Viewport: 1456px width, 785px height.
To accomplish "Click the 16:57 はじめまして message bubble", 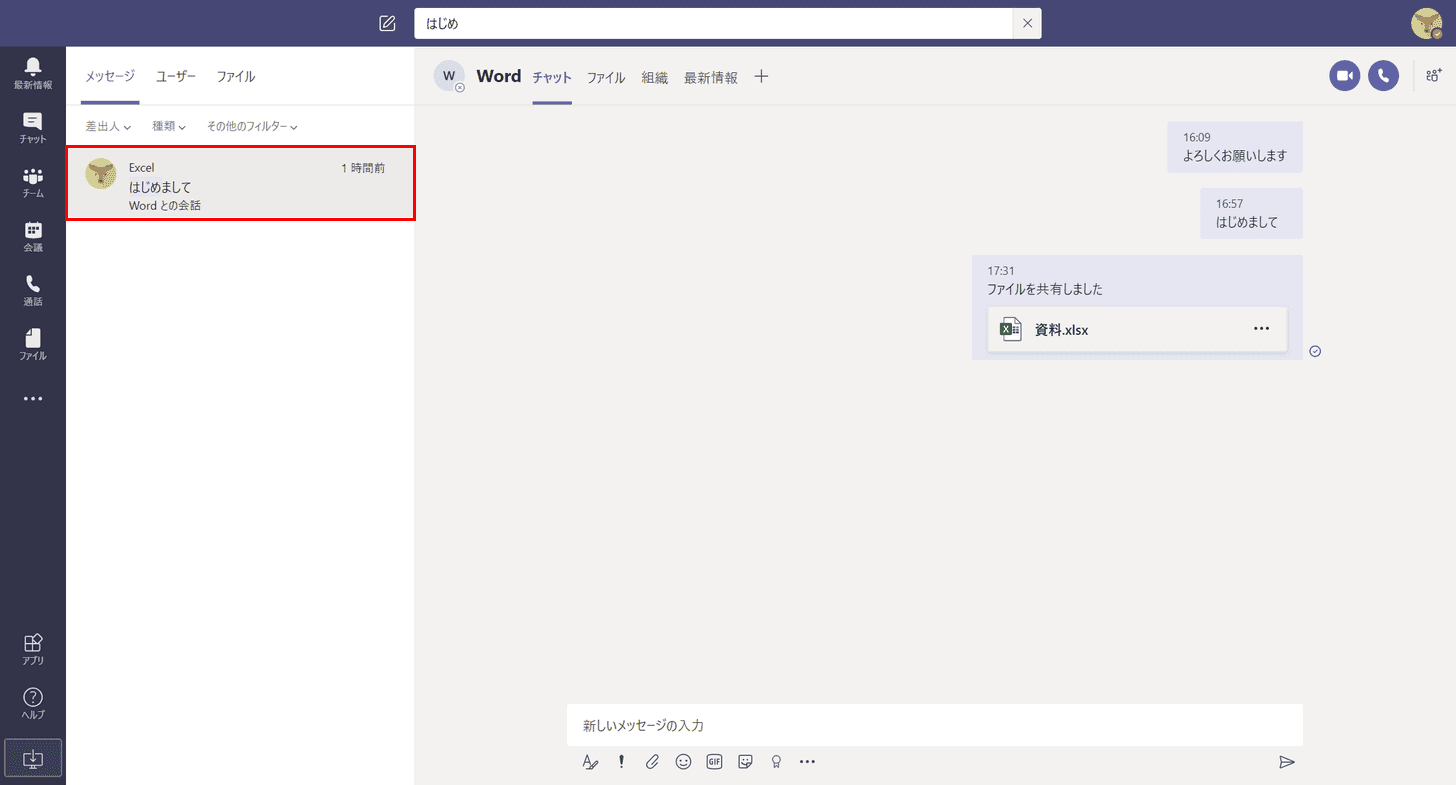I will pos(1251,213).
